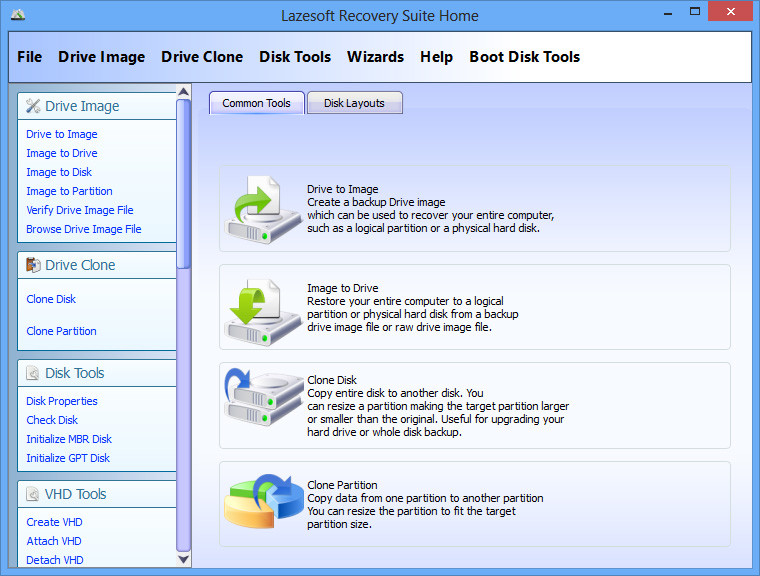Click the Disk Tools section header
The height and width of the screenshot is (576, 760).
click(97, 373)
